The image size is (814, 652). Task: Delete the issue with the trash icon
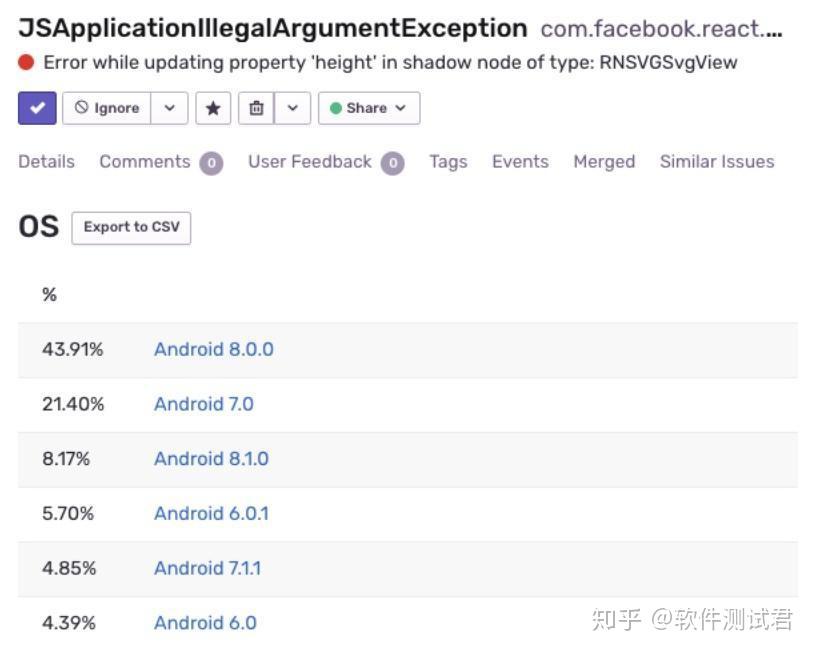[255, 107]
